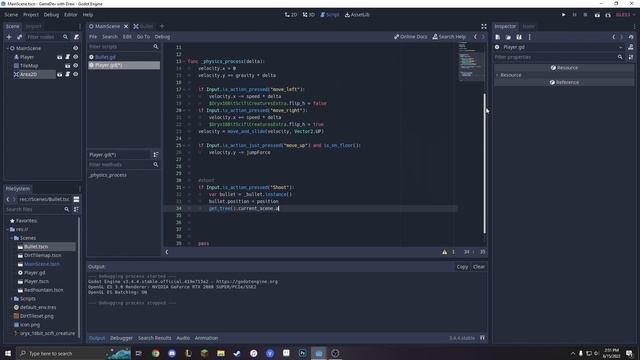Instance a child scene with link icon
This screenshot has height=360, width=640.
19,37
